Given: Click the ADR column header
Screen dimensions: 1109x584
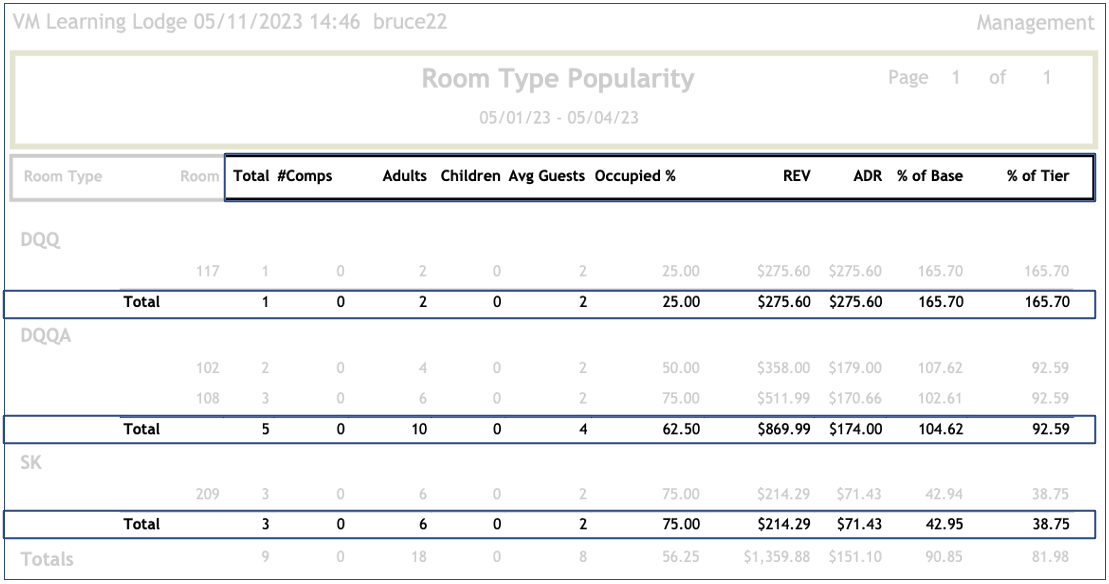Looking at the screenshot, I should coord(867,176).
